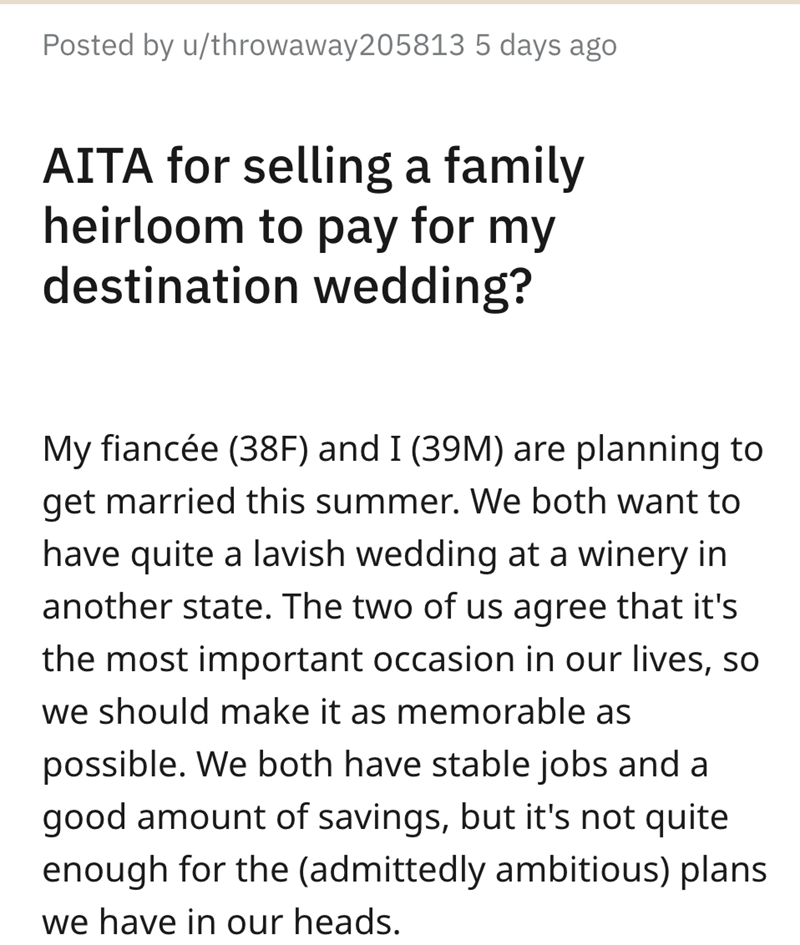Click the word "fiancée" in the post body
This screenshot has height=945, width=800.
pos(152,449)
